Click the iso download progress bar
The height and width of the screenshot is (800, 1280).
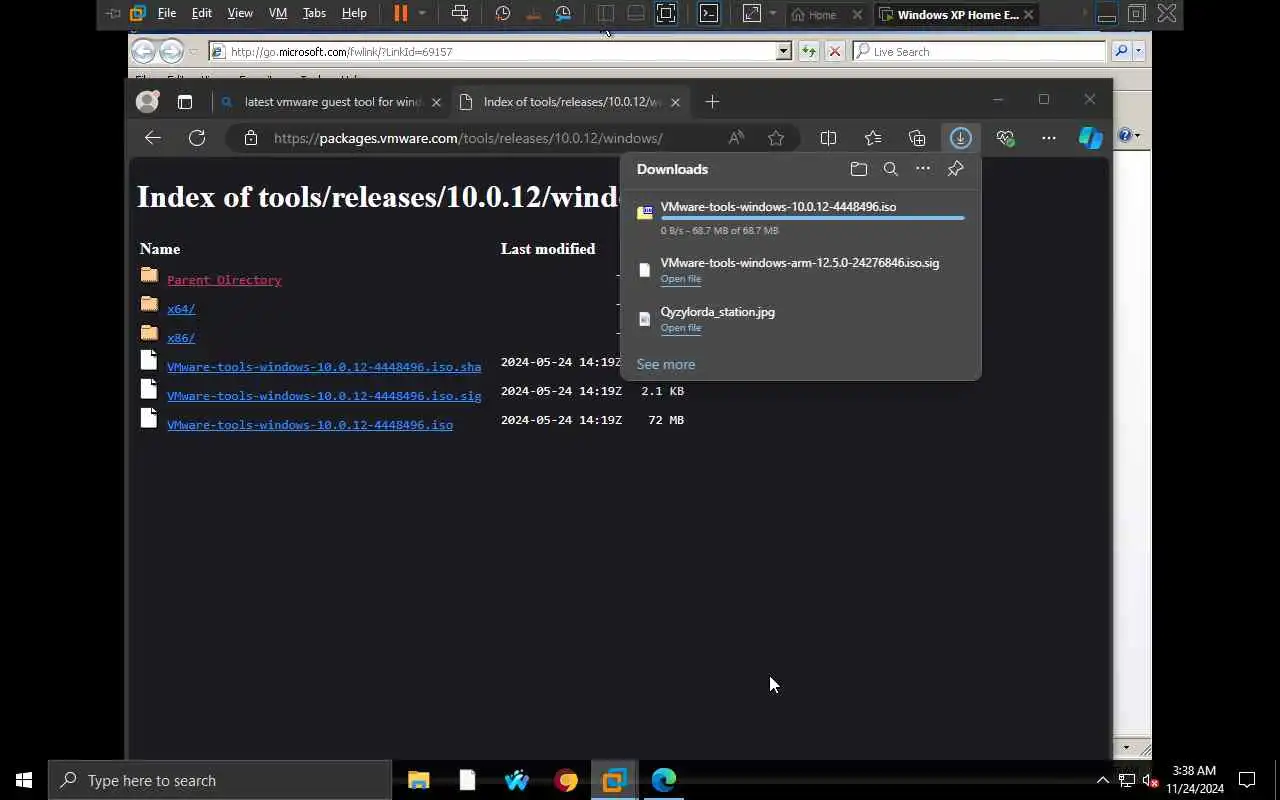tap(813, 218)
